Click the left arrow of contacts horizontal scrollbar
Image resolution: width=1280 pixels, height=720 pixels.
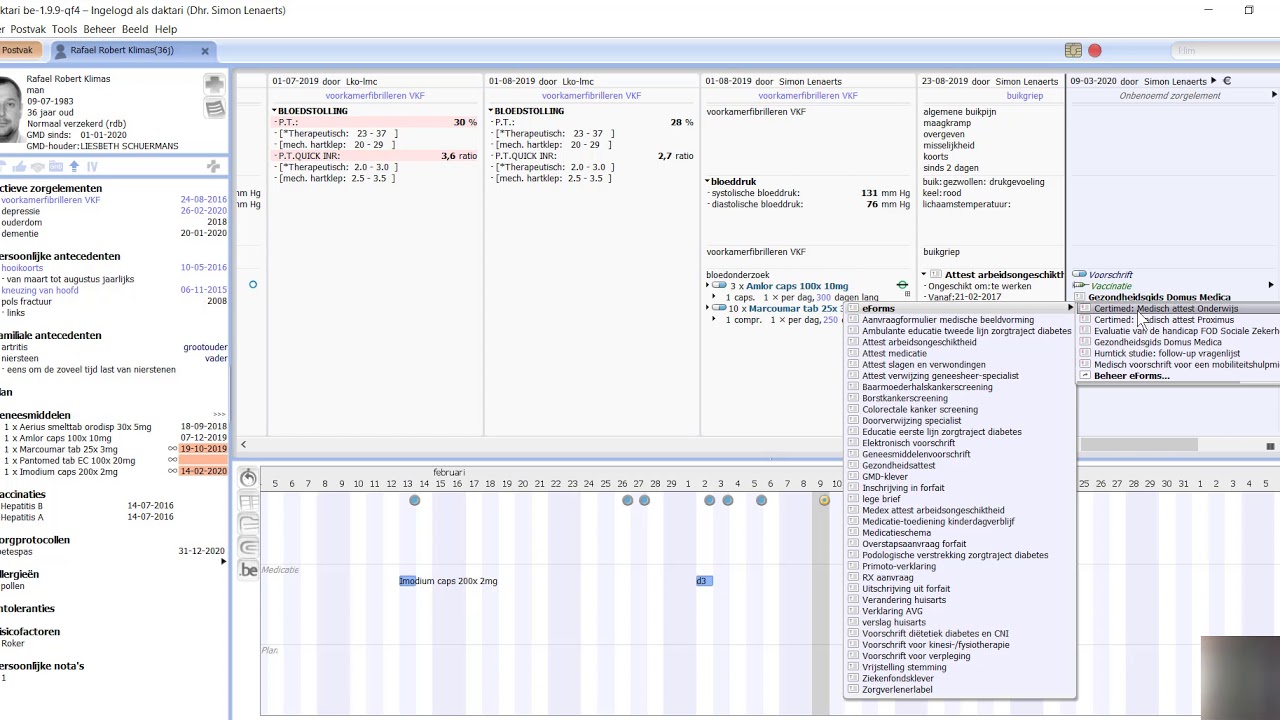(243, 445)
